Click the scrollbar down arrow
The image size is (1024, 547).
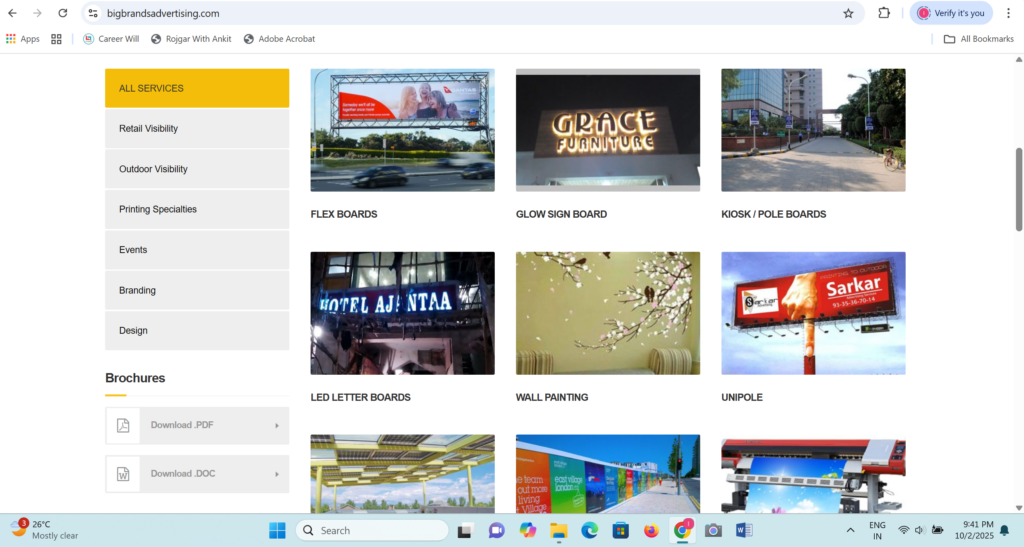pos(1019,508)
